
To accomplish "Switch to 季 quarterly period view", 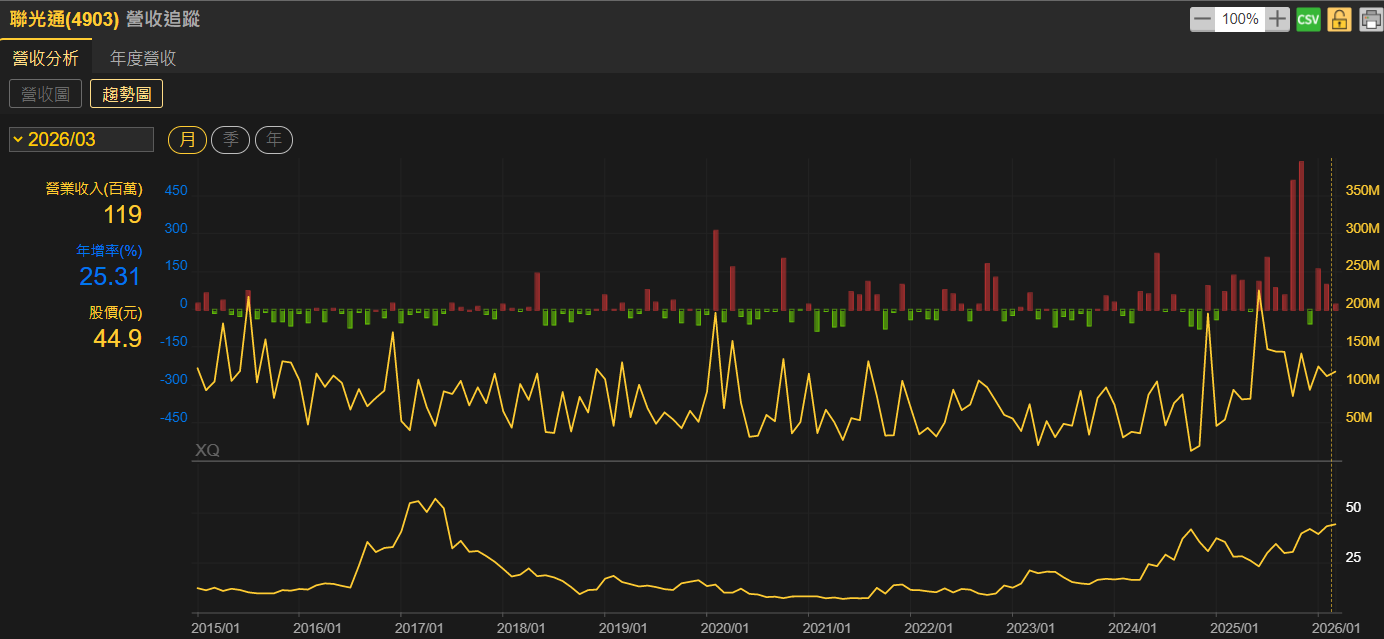I will point(230,140).
